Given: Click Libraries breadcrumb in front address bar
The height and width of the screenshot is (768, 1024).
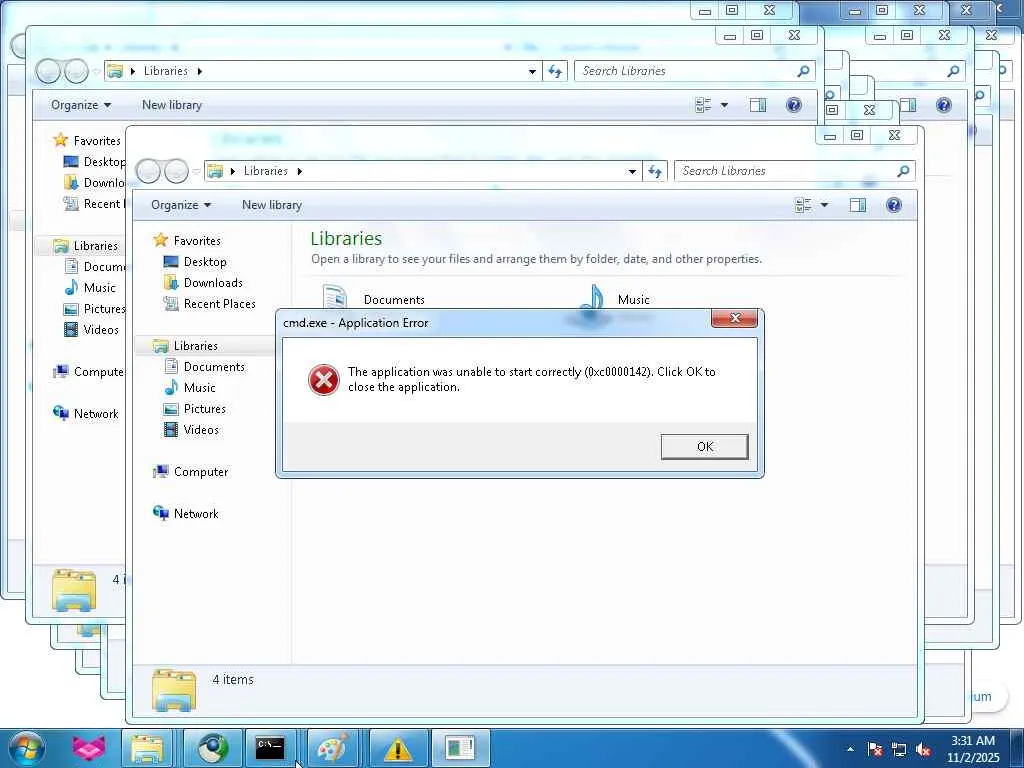Looking at the screenshot, I should [x=266, y=171].
